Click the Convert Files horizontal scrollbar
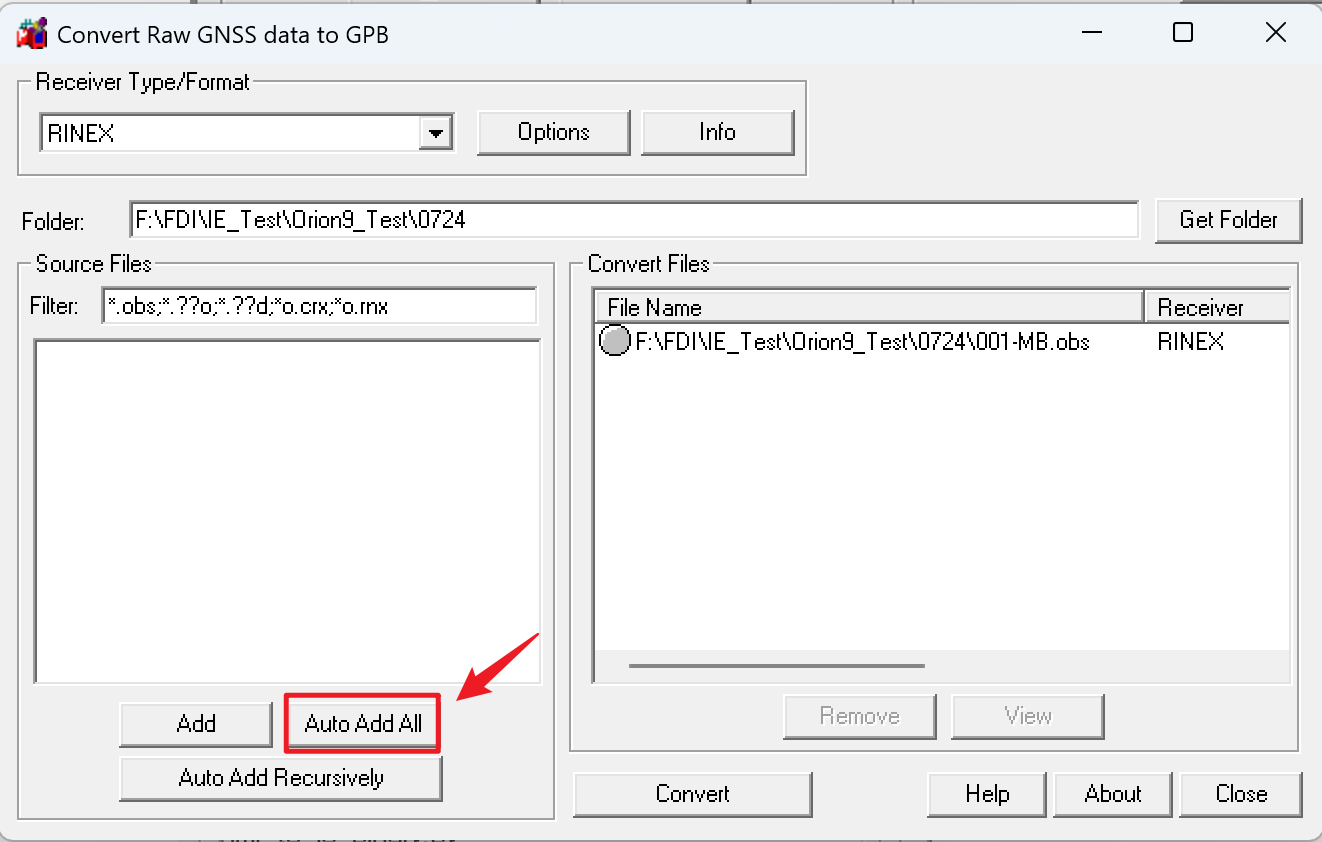The width and height of the screenshot is (1322, 842). [x=776, y=665]
